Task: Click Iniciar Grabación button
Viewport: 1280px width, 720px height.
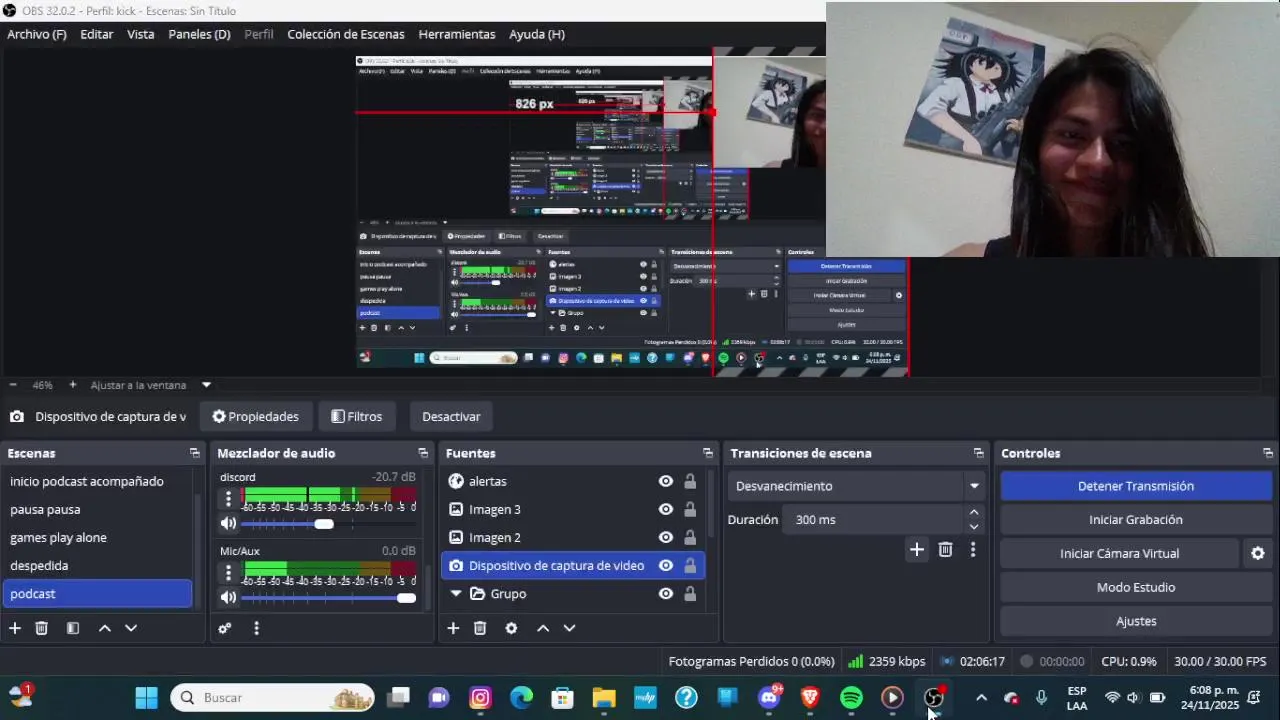Action: click(x=1136, y=520)
